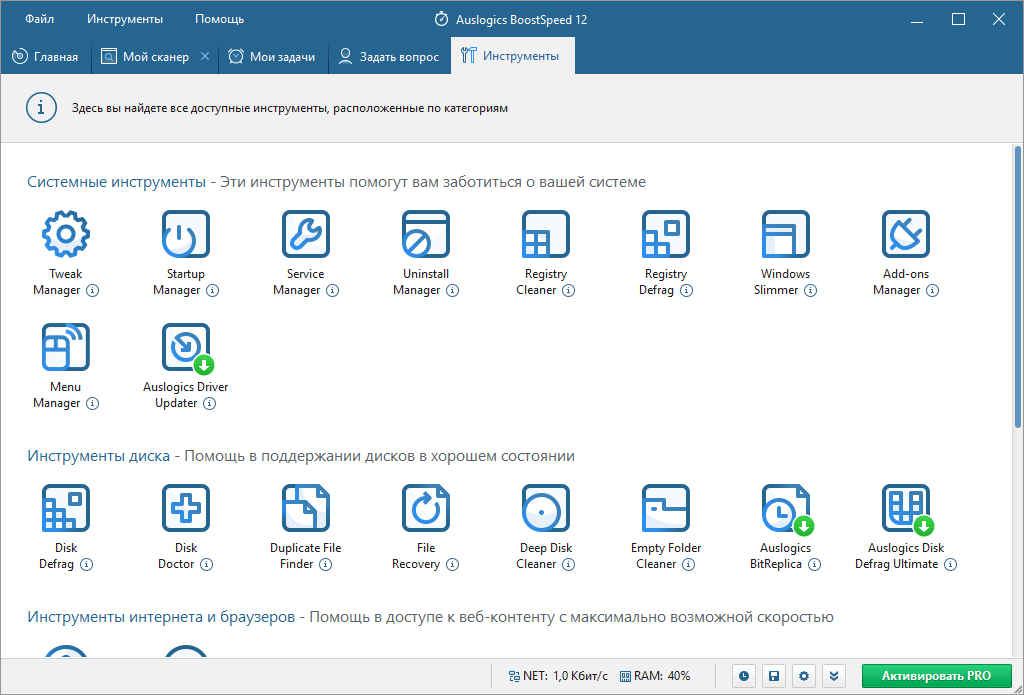Show info for Menu Manager

[x=93, y=403]
